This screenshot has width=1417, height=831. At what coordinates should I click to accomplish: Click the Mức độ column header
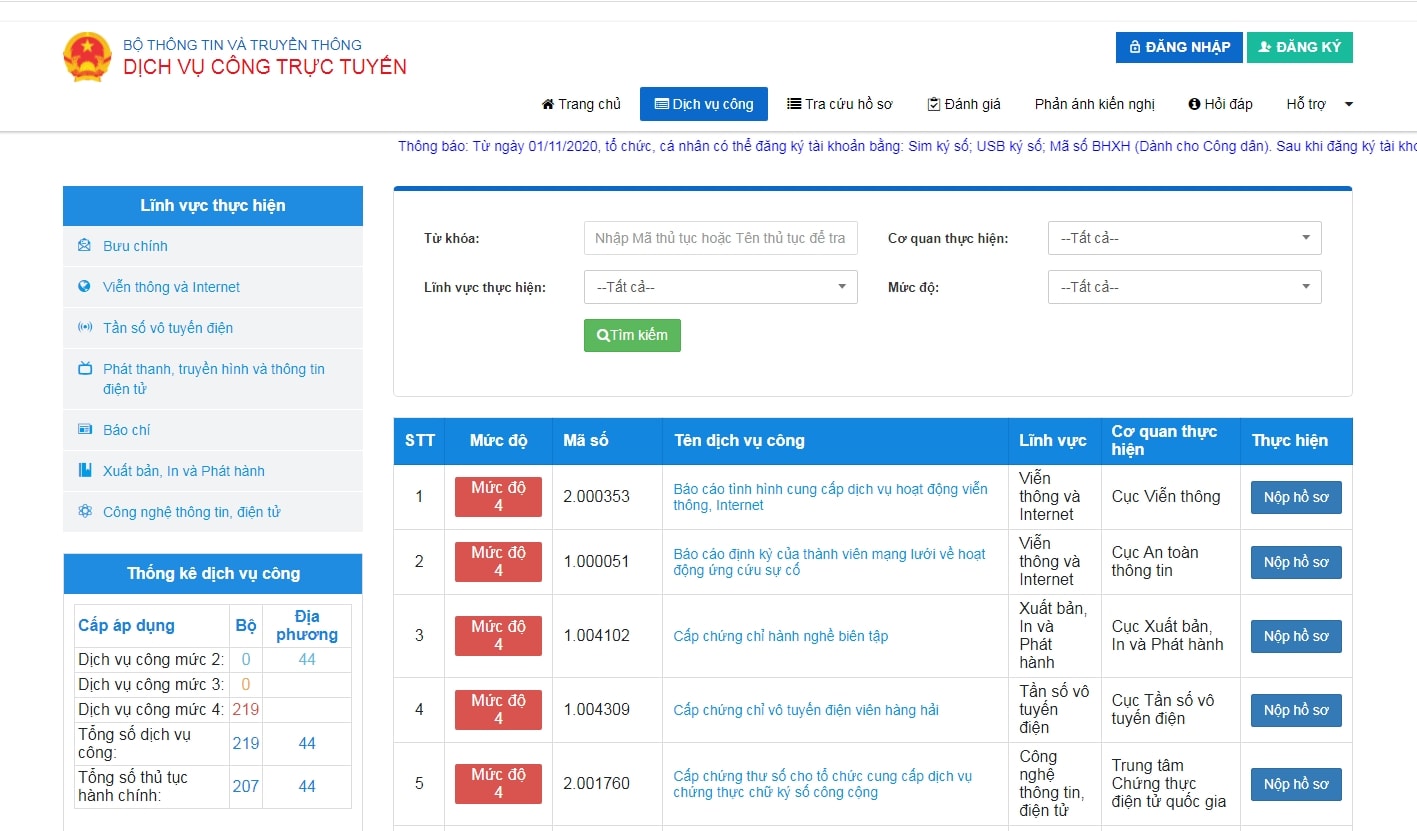[x=498, y=440]
